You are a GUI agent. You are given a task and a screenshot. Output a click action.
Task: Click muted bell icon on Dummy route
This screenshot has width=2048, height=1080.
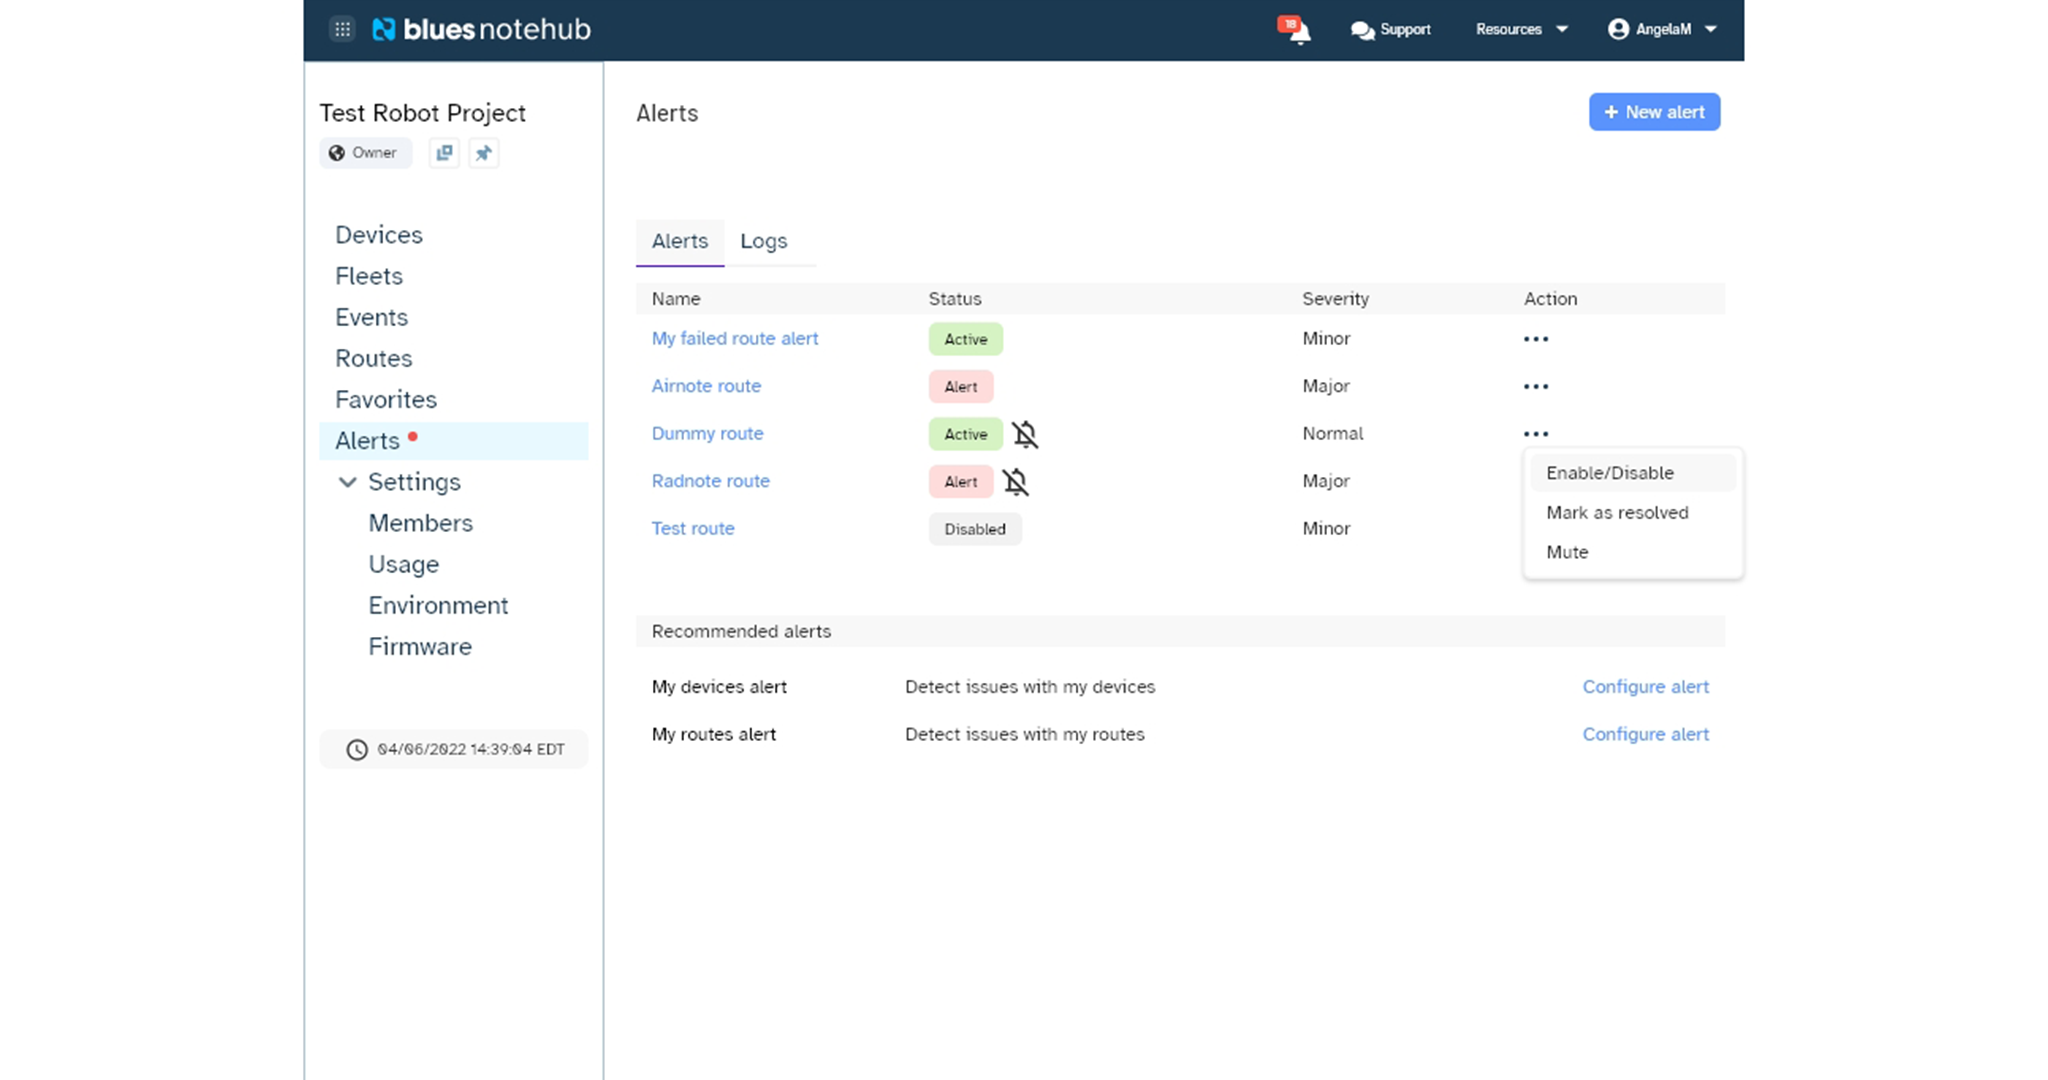(1025, 434)
